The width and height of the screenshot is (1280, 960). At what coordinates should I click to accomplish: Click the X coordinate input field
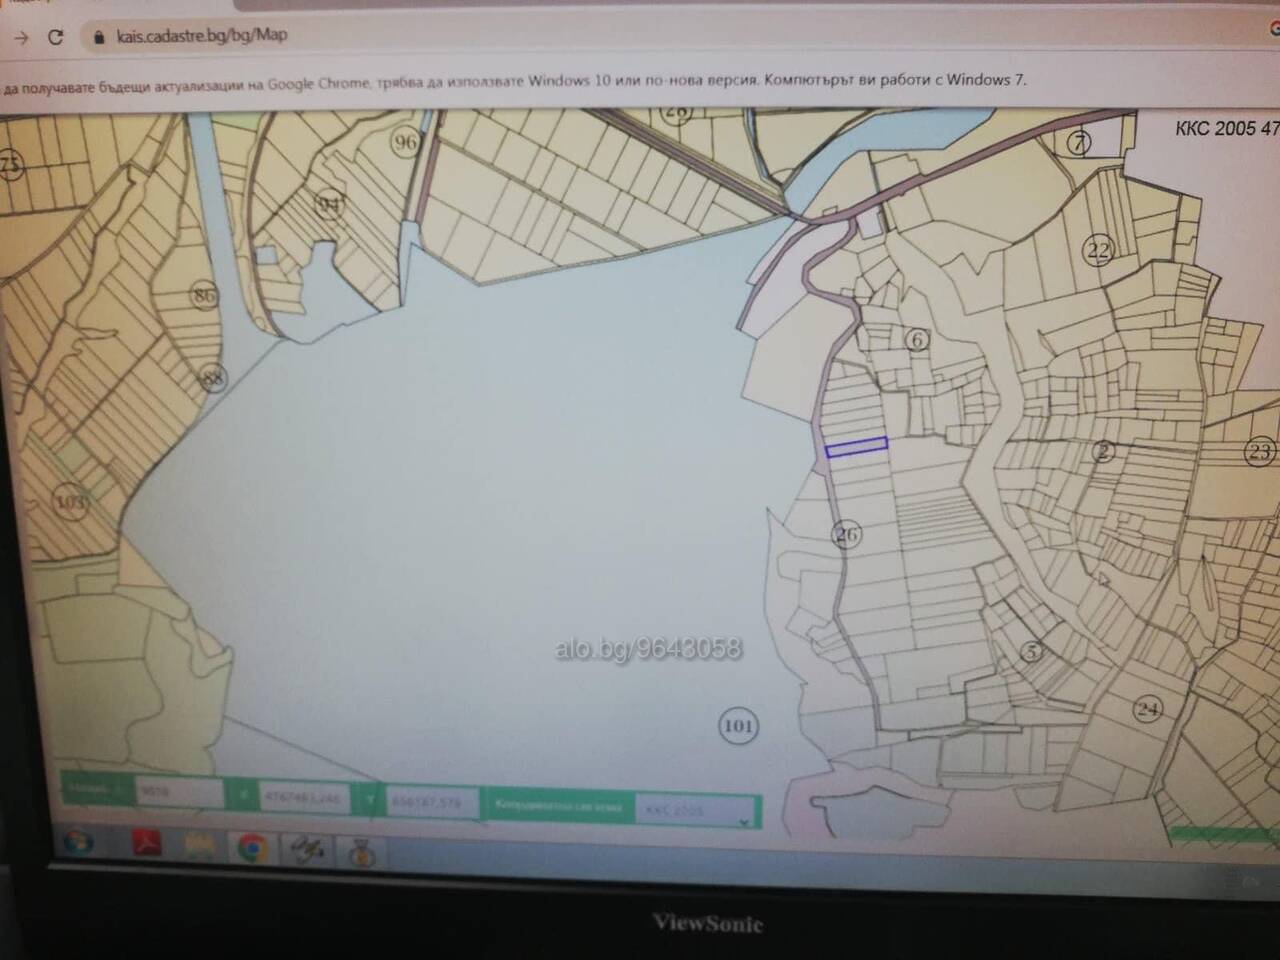coord(306,798)
